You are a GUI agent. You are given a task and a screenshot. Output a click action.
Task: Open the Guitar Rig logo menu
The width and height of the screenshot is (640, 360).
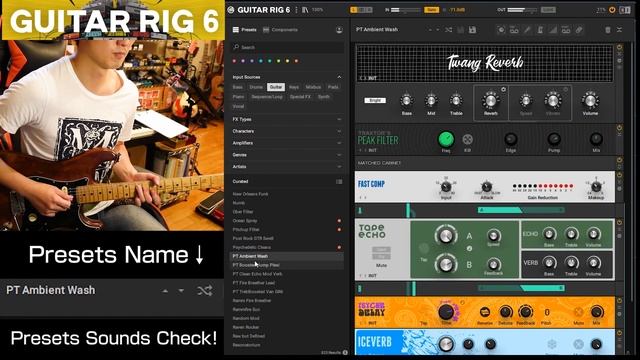pyautogui.click(x=231, y=9)
